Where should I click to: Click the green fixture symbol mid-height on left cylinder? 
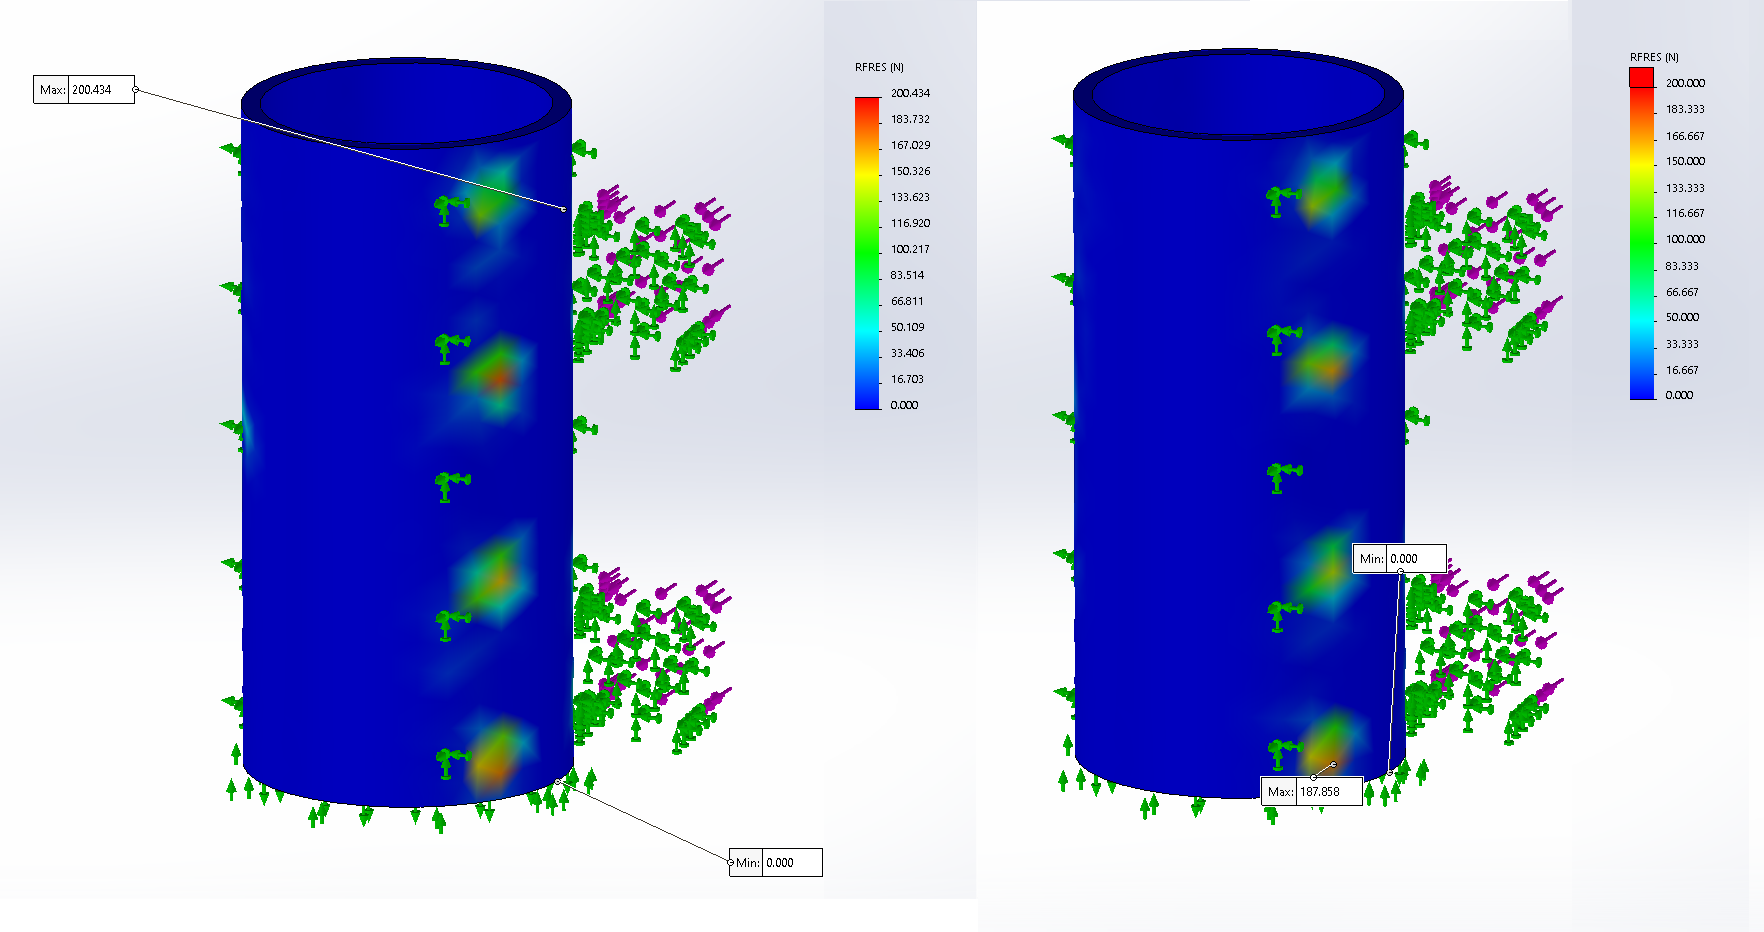[x=450, y=485]
